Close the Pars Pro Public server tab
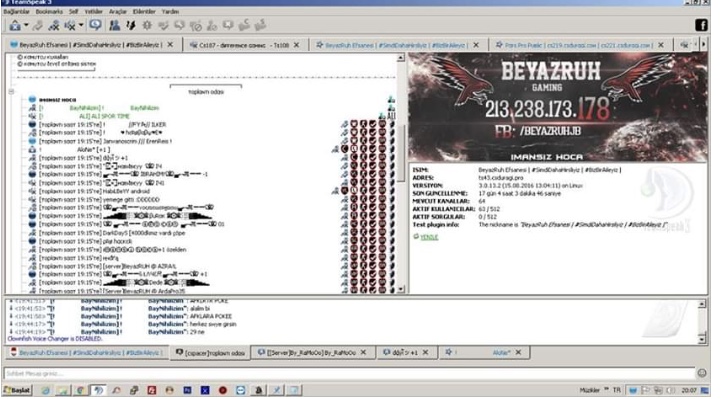 click(x=661, y=45)
